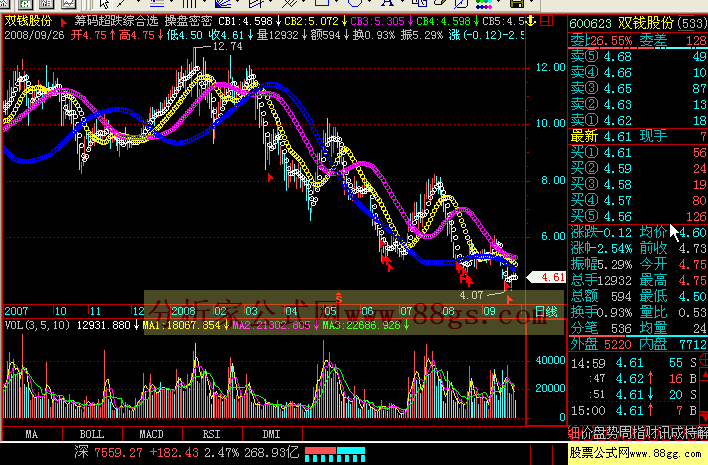
Task: Click the 筹码超跌综合选 indicator name
Action: coord(116,21)
